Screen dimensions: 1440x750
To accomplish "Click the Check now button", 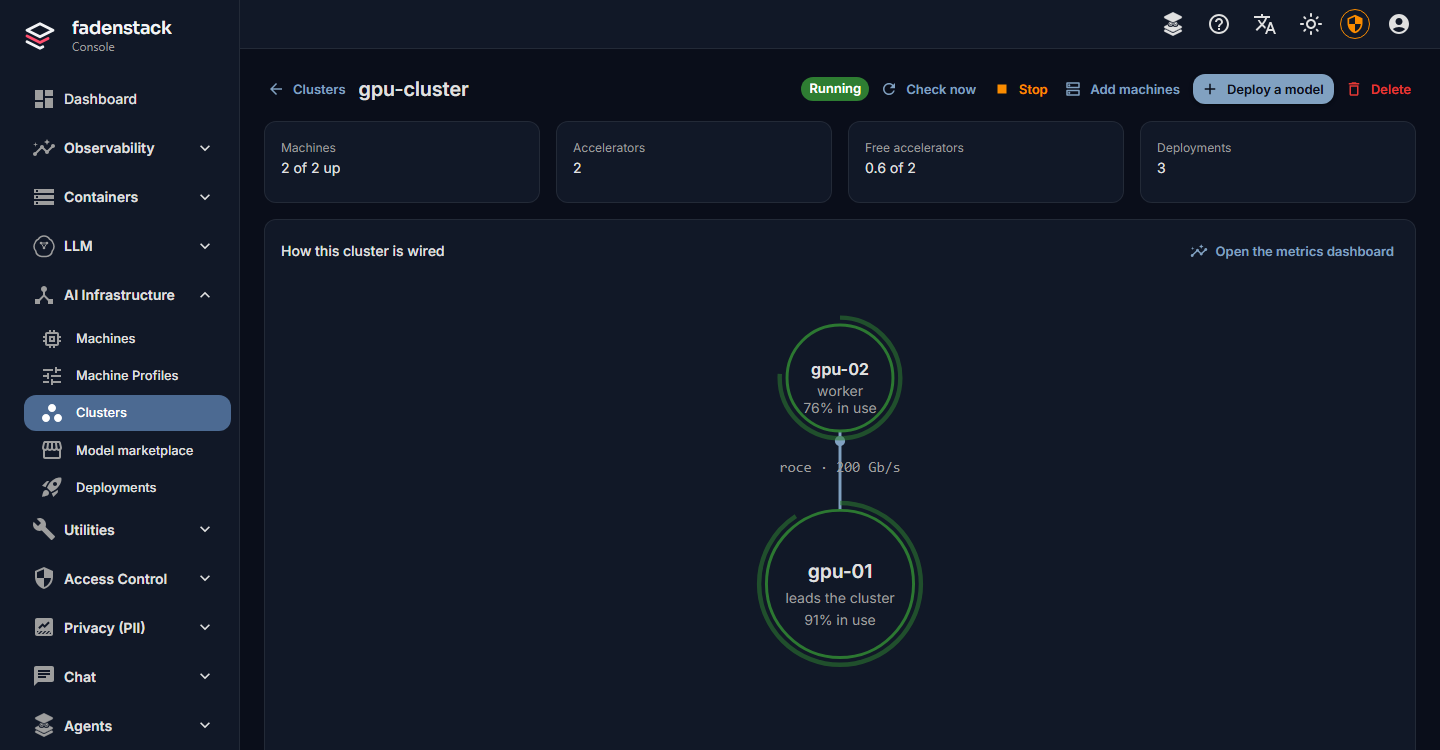I will click(929, 89).
